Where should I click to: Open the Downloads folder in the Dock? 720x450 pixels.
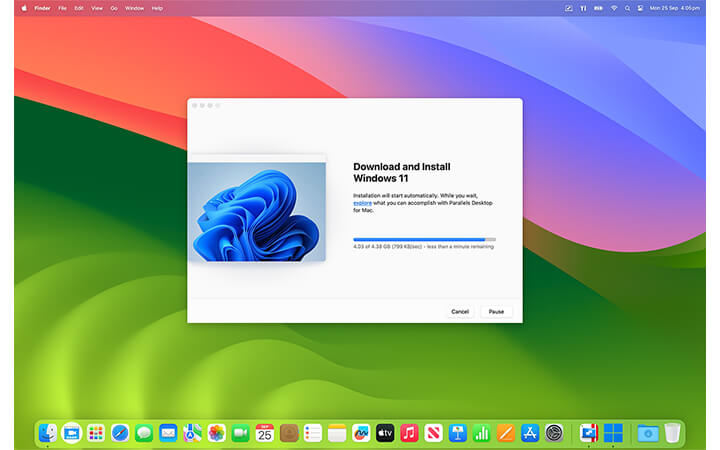coord(647,433)
